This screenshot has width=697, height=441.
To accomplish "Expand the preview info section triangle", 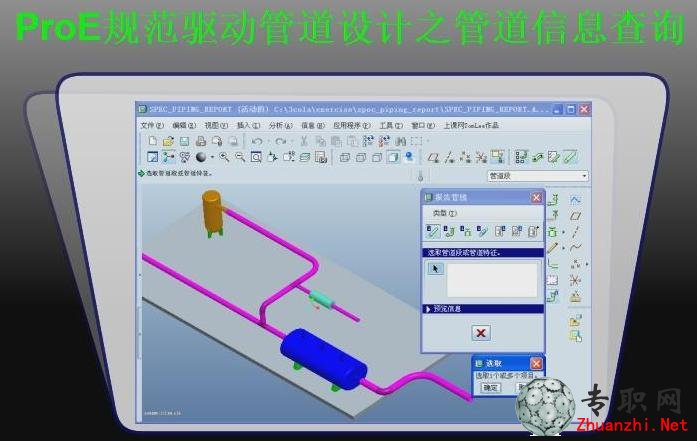I will click(428, 309).
